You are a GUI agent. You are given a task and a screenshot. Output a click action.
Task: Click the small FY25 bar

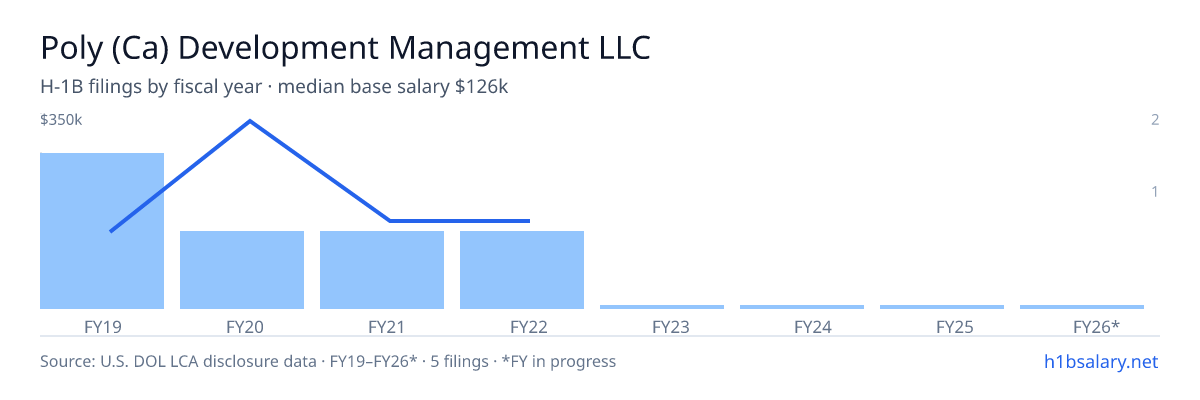(x=942, y=307)
